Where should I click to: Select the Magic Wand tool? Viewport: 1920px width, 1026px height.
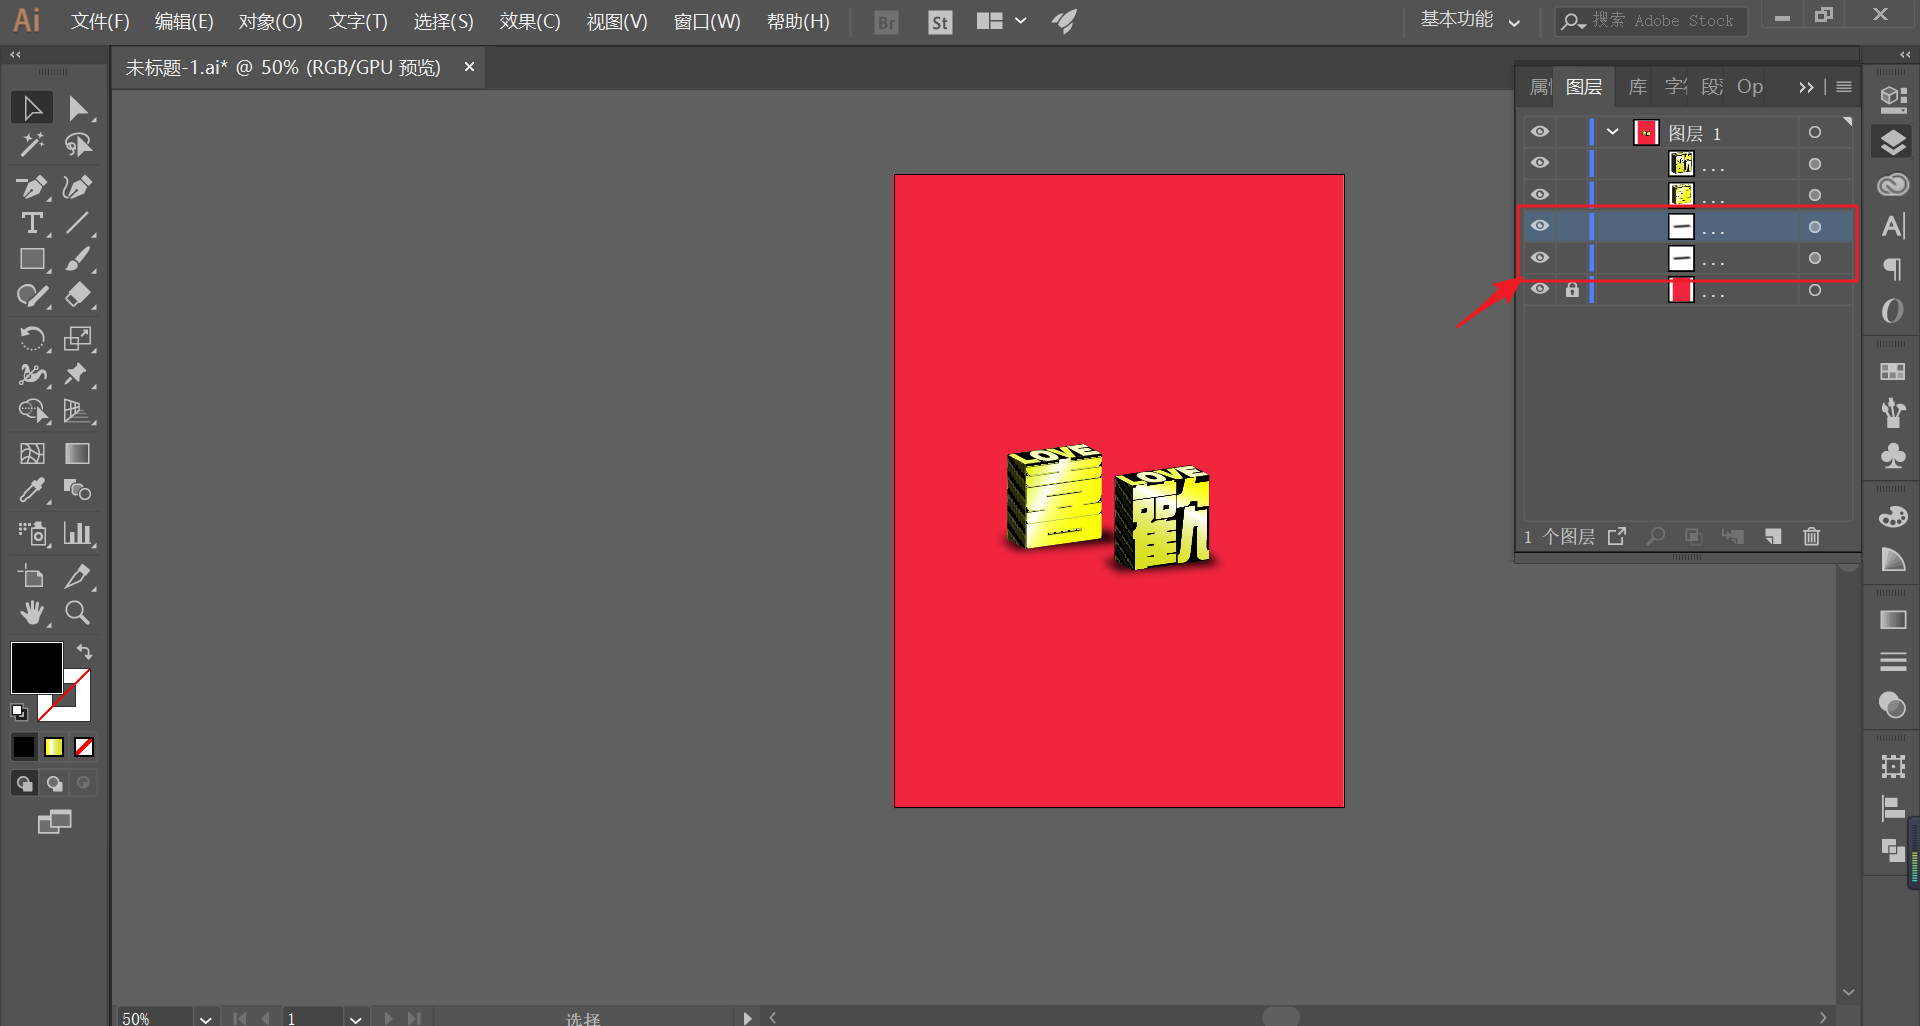pos(32,145)
